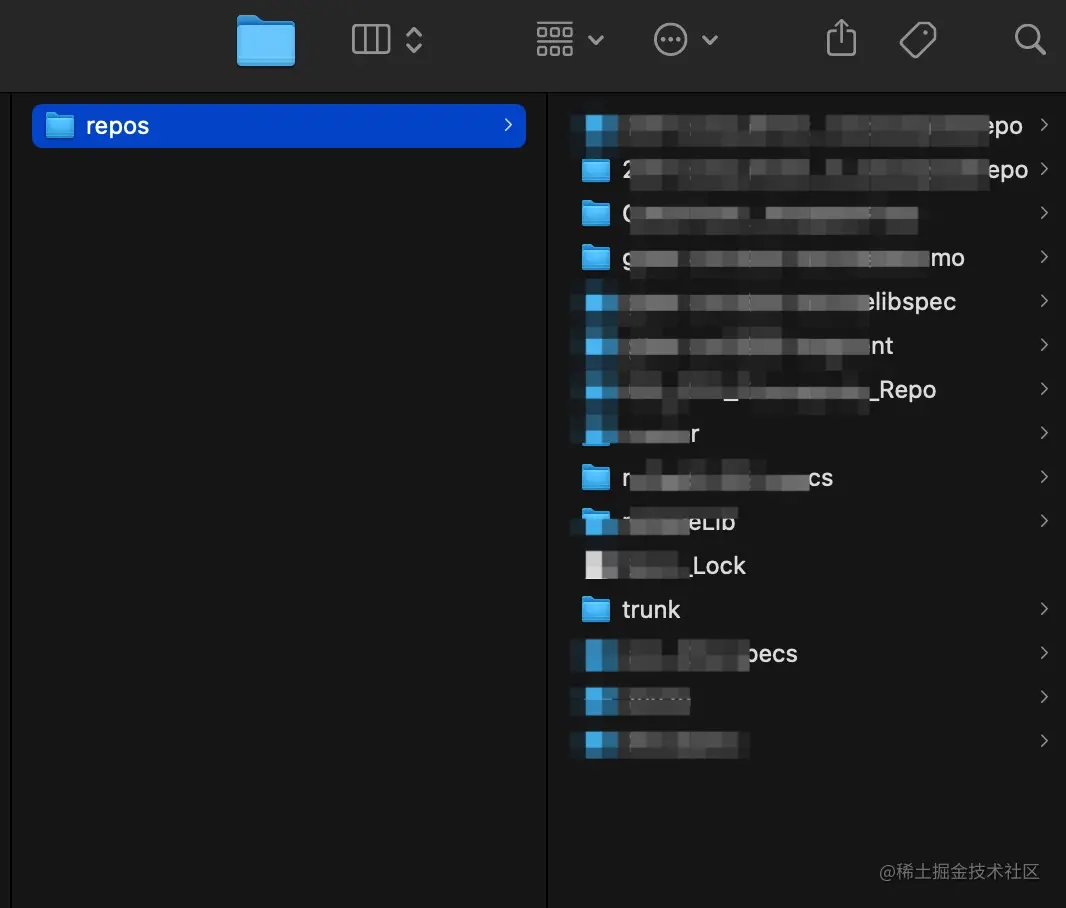Screen dimensions: 1066x908
Task: Click the column view icon in toolbar
Action: tap(371, 39)
